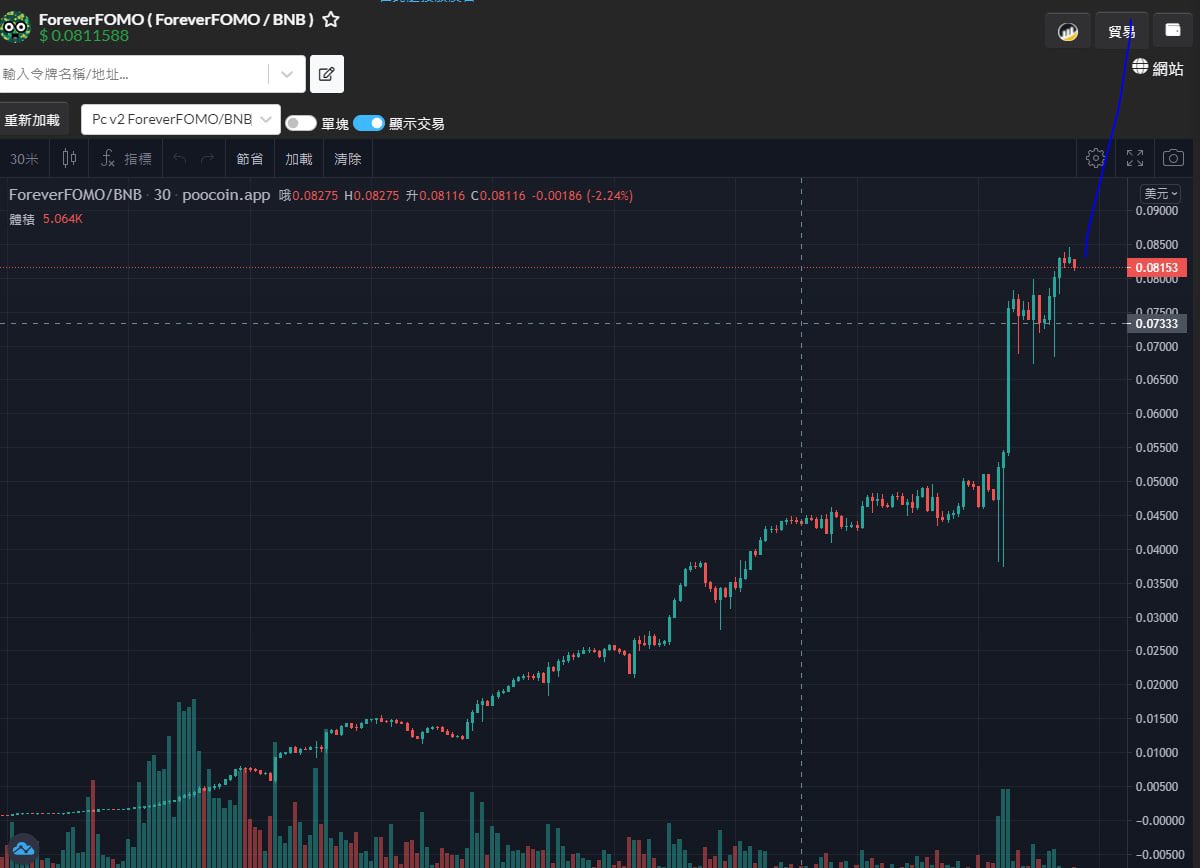Click the globe icon beside 網站
This screenshot has width=1200, height=868.
click(1141, 67)
